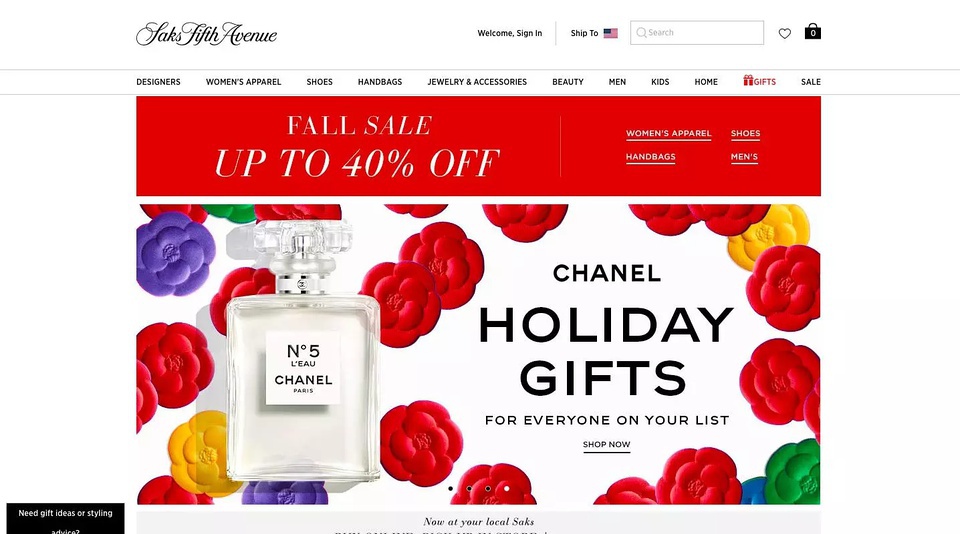This screenshot has width=960, height=534.
Task: Click Welcome, Sign In link
Action: (x=509, y=33)
